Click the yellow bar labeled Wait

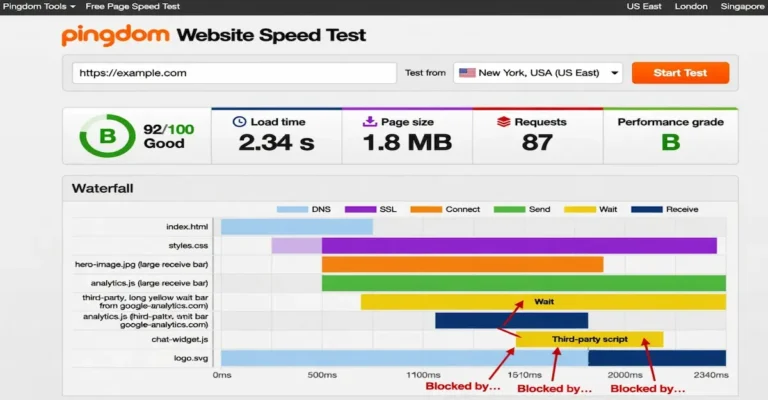pyautogui.click(x=543, y=302)
